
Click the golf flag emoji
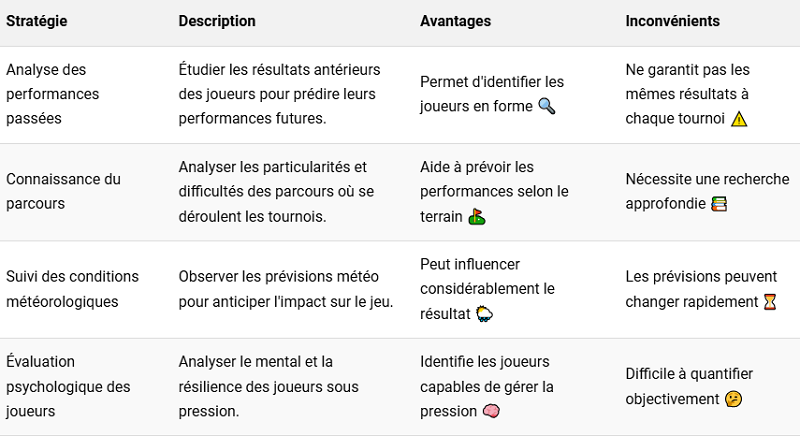pos(477,217)
